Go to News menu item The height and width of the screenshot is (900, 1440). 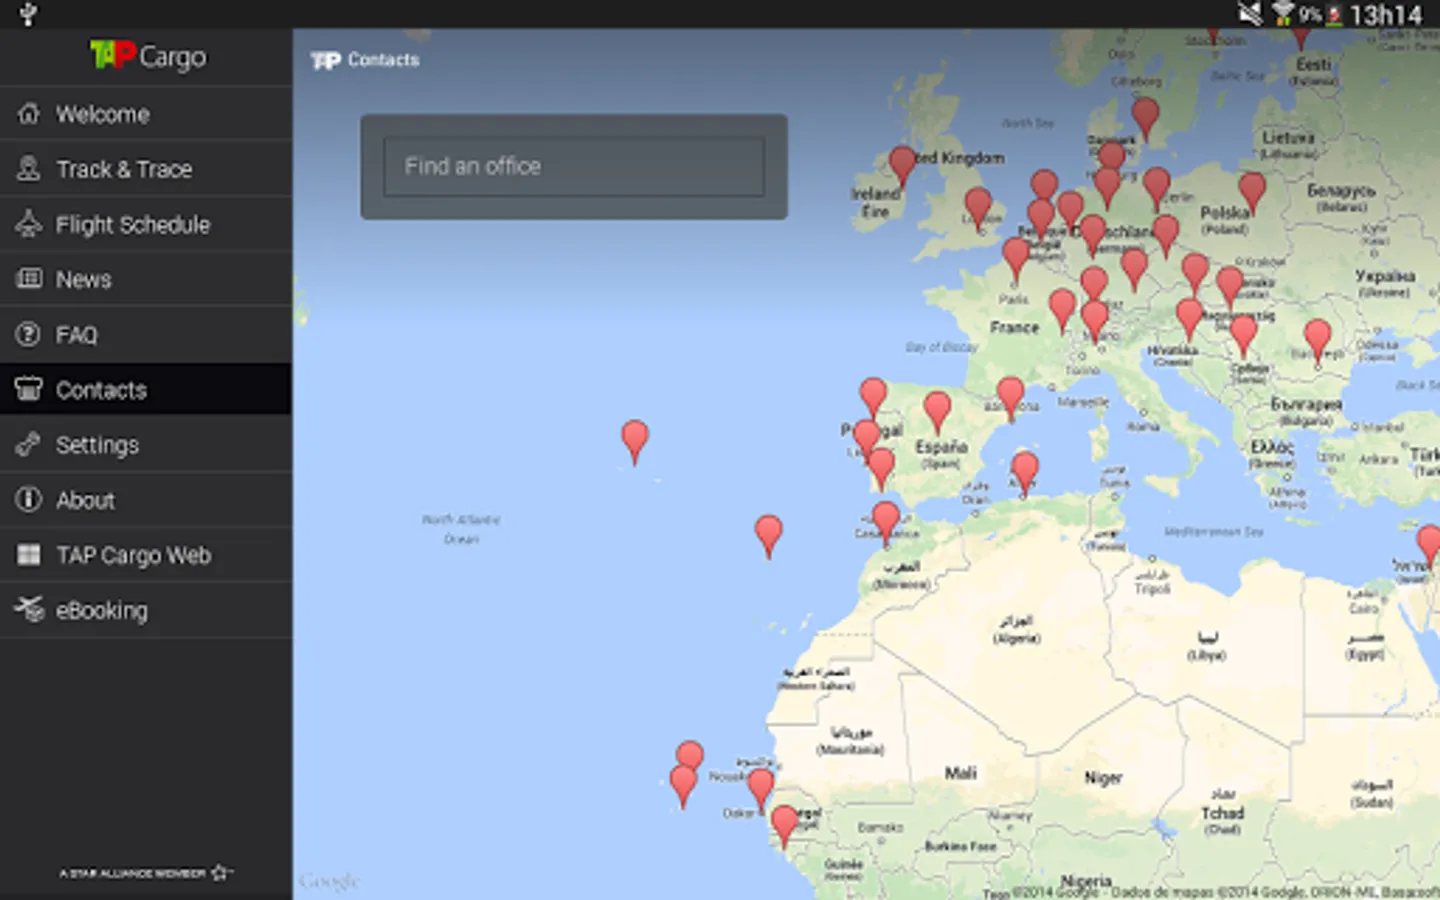[x=146, y=279]
